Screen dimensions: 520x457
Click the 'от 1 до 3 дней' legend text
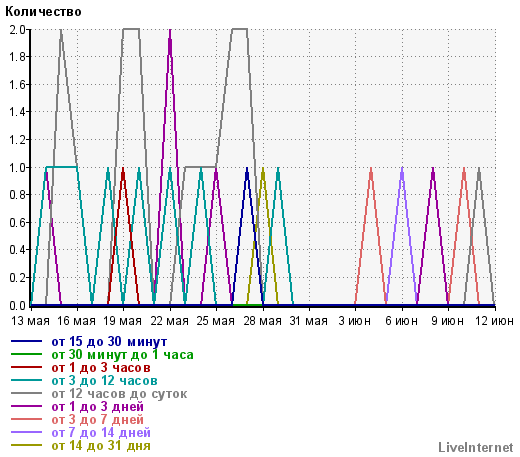coord(98,407)
